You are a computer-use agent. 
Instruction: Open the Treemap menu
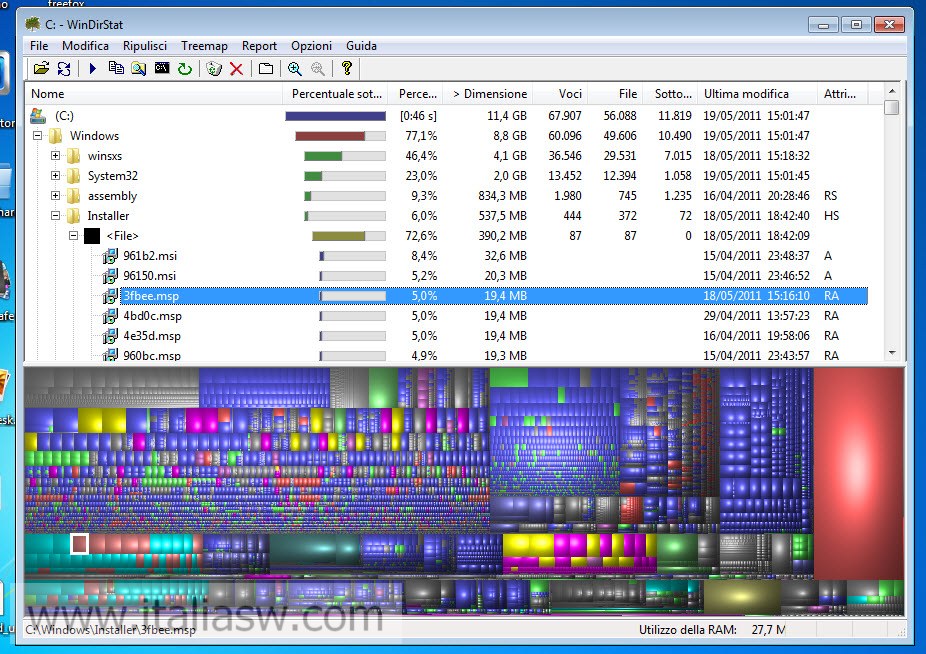tap(204, 45)
